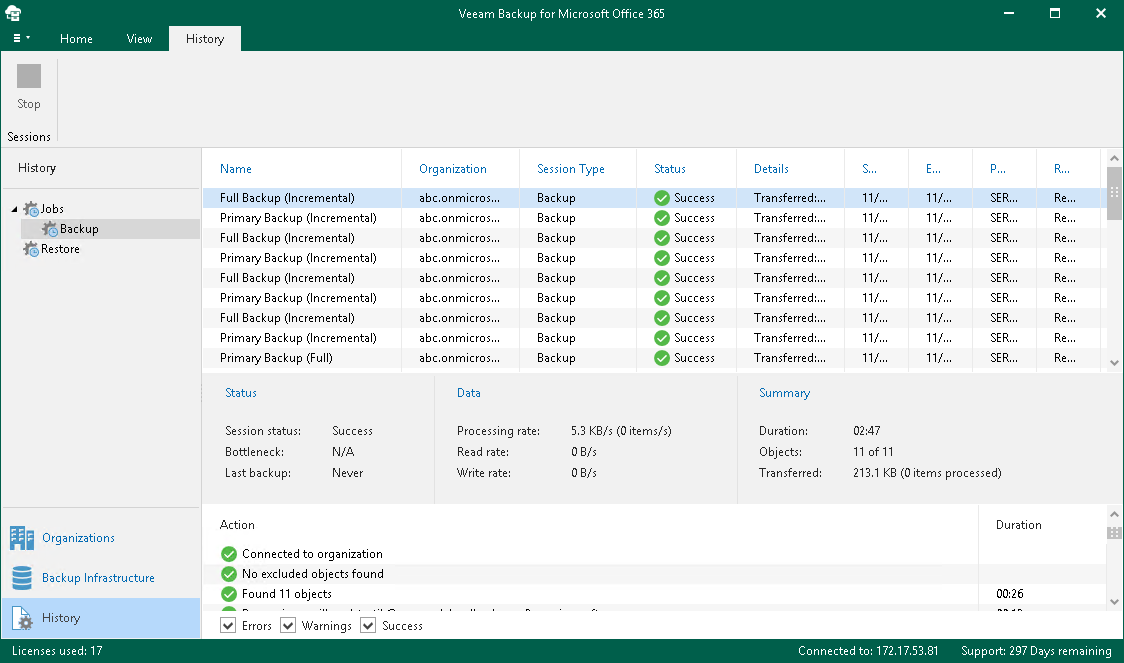
Task: Click action log scroll up arrow
Action: (x=1114, y=514)
